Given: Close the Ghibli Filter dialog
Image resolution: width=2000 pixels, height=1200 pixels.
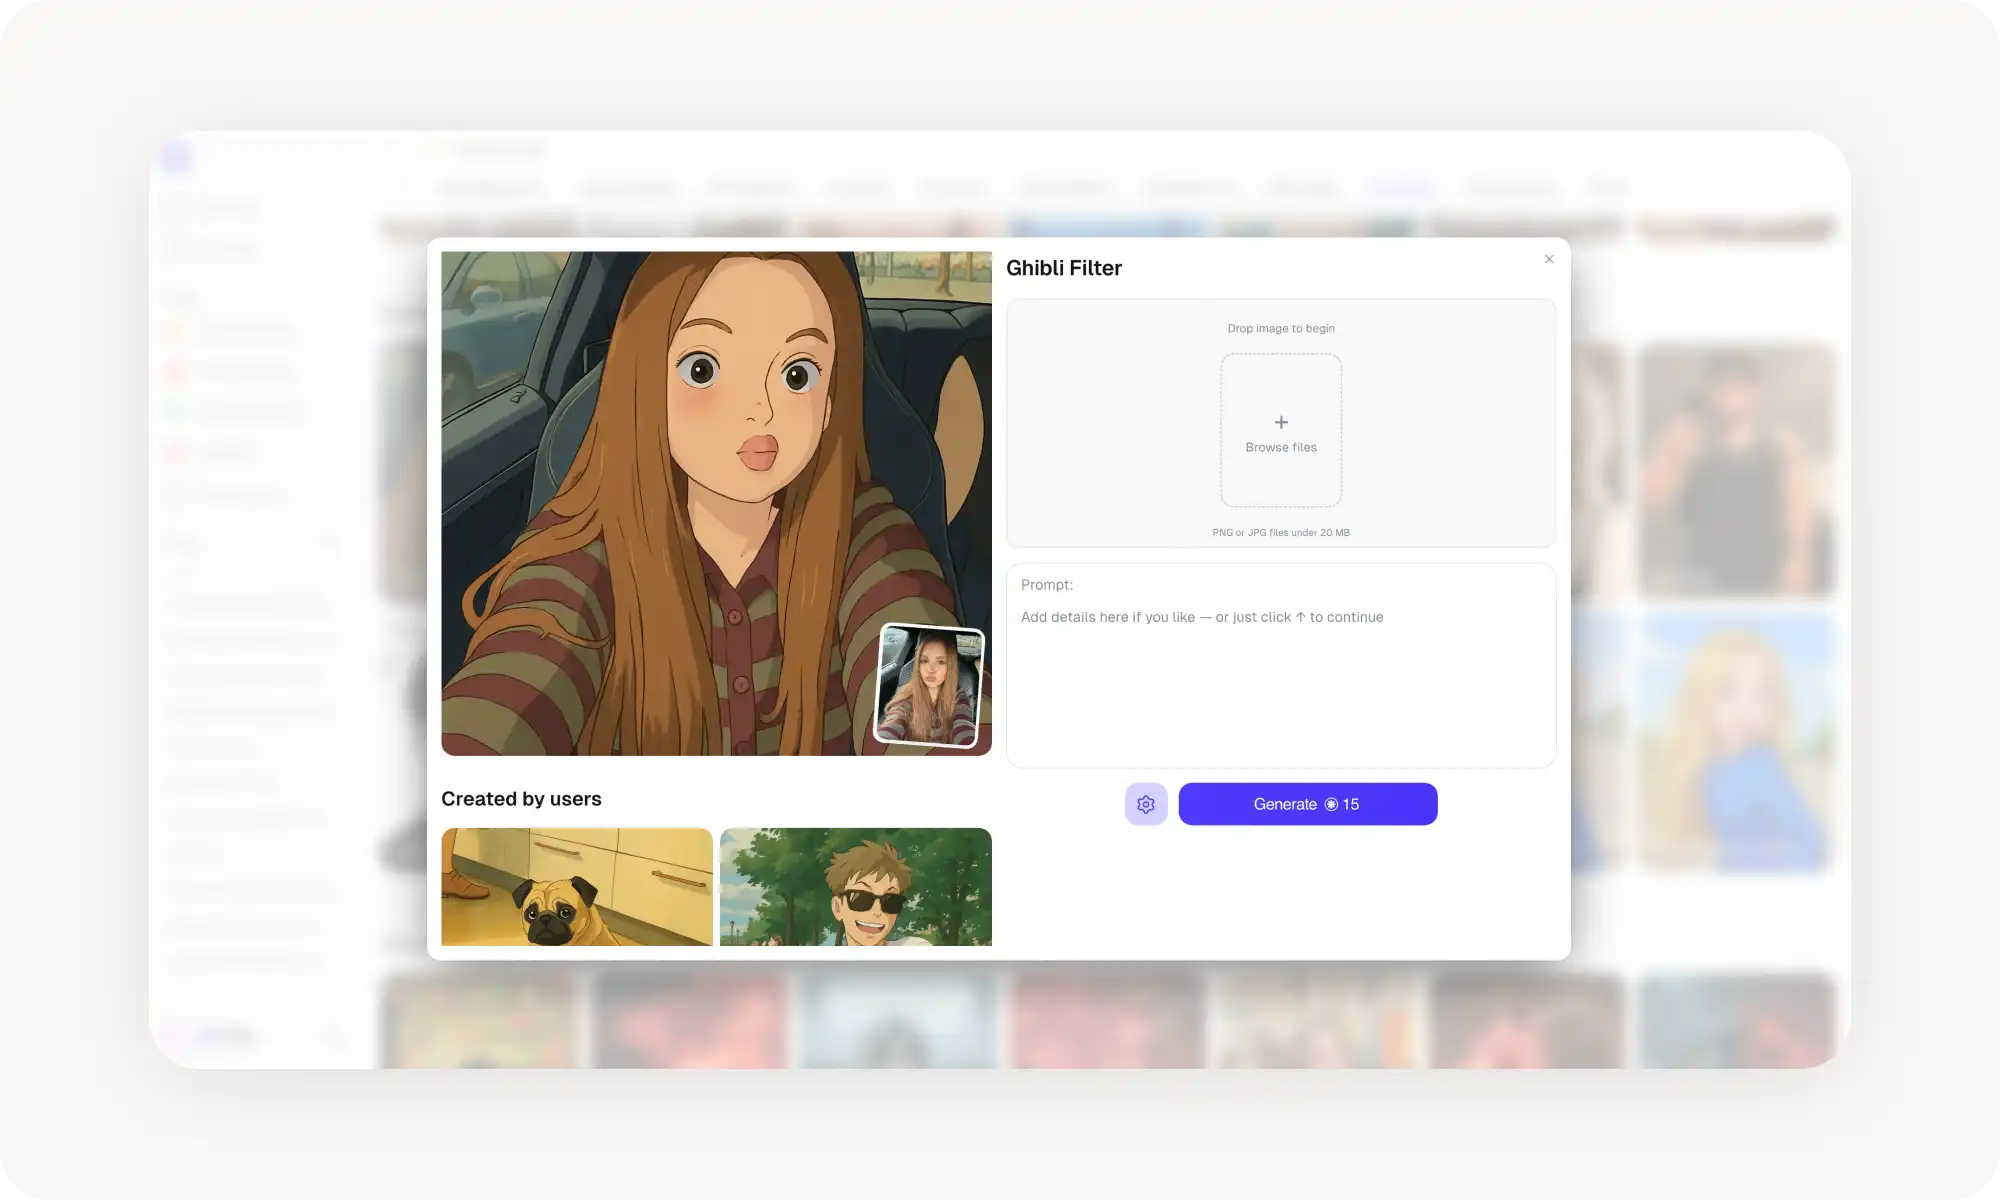Looking at the screenshot, I should point(1549,259).
